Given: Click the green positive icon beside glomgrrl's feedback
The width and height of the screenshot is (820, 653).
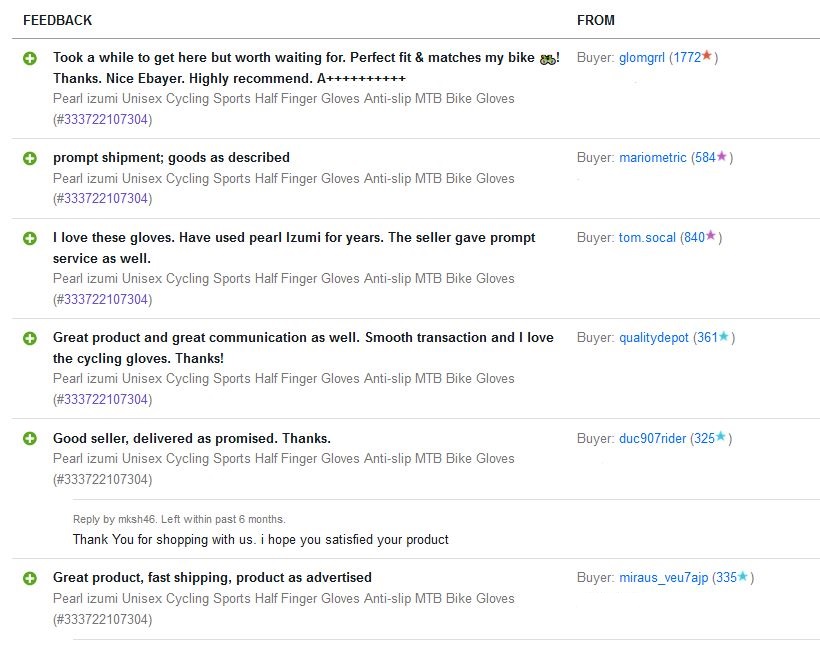Looking at the screenshot, I should [30, 58].
